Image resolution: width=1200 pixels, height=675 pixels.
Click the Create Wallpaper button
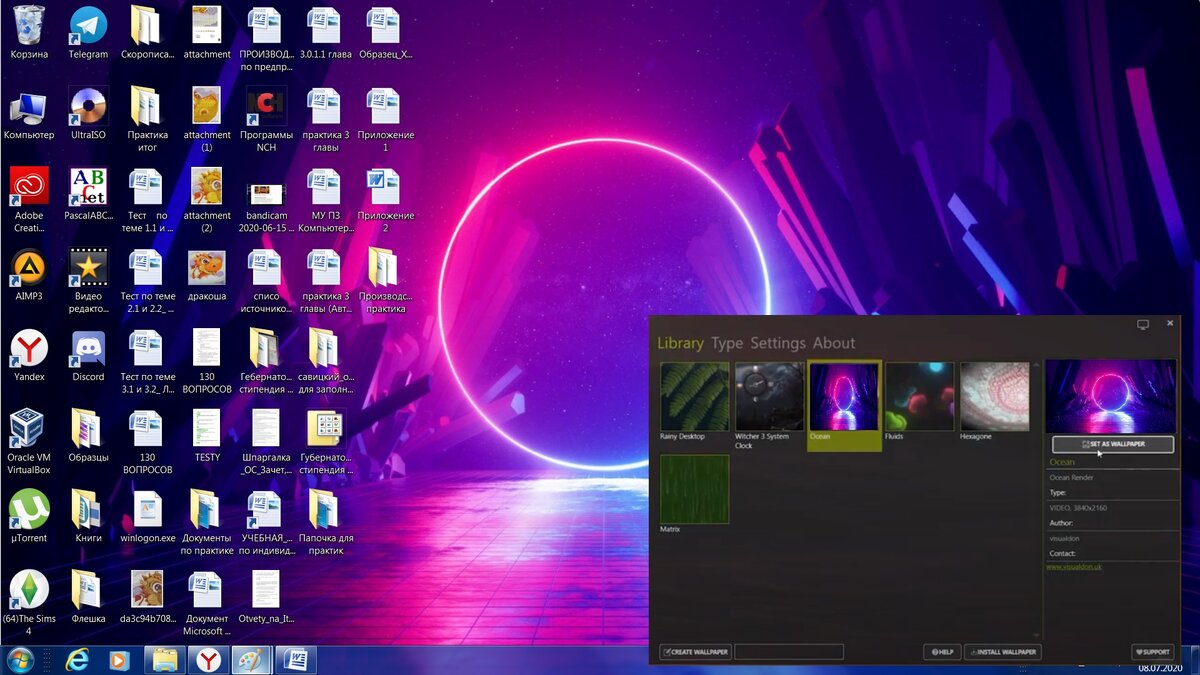[x=696, y=652]
